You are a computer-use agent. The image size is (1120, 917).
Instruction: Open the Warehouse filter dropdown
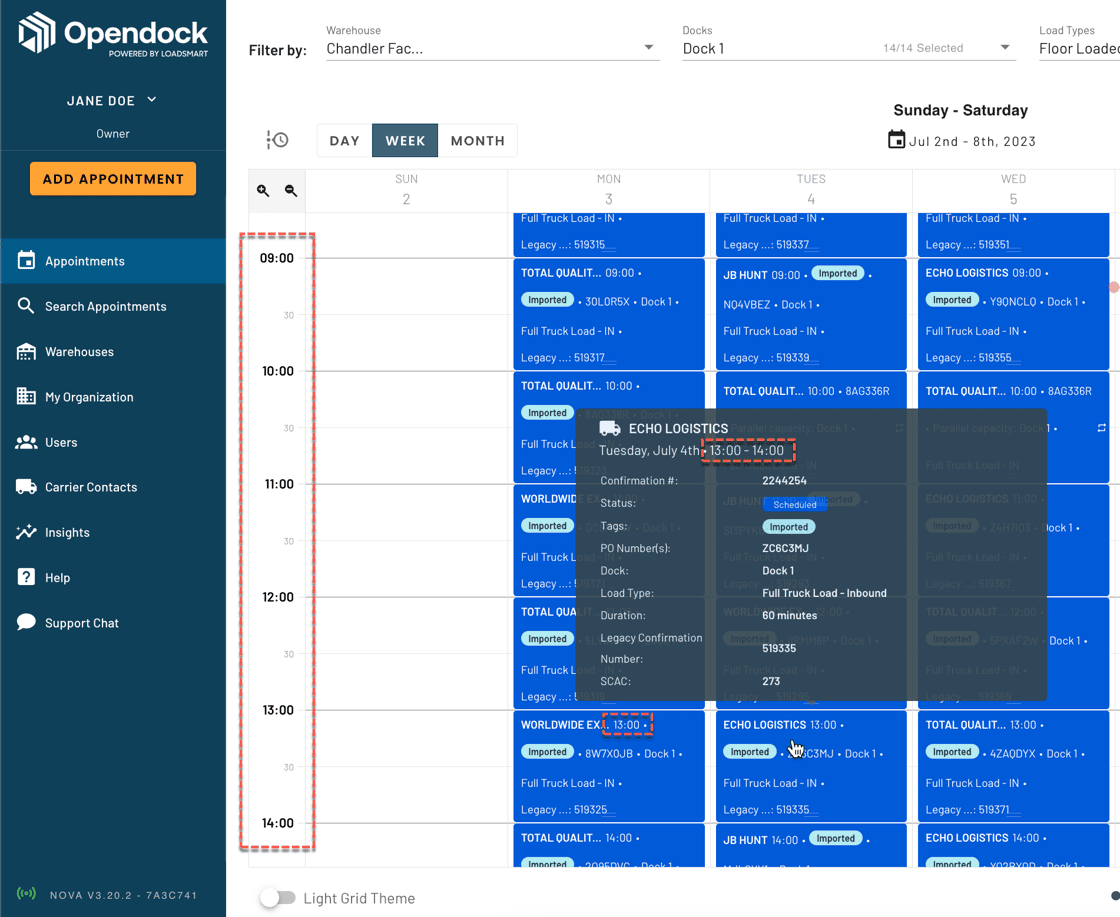(x=492, y=48)
